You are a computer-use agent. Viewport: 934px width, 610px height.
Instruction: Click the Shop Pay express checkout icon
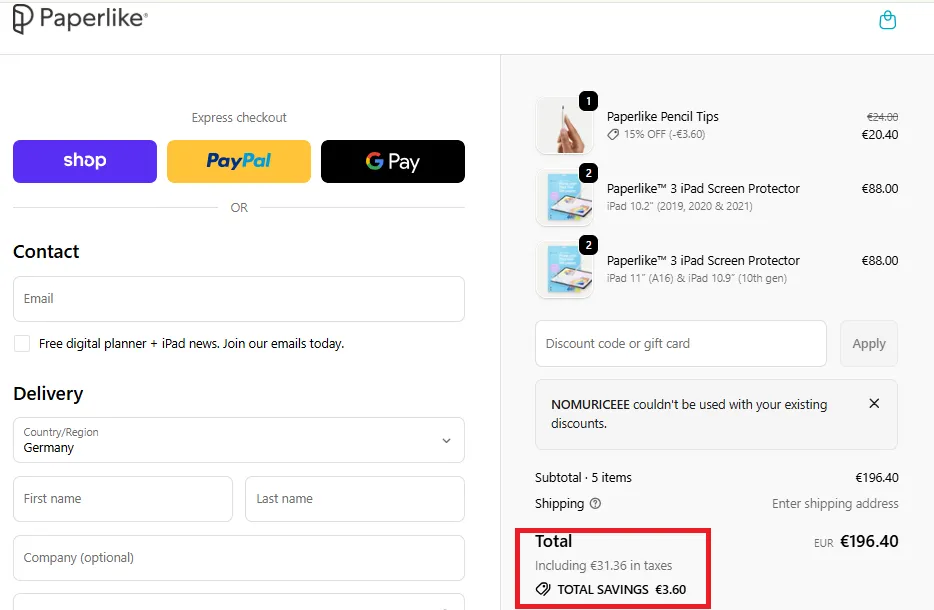[x=84, y=160]
